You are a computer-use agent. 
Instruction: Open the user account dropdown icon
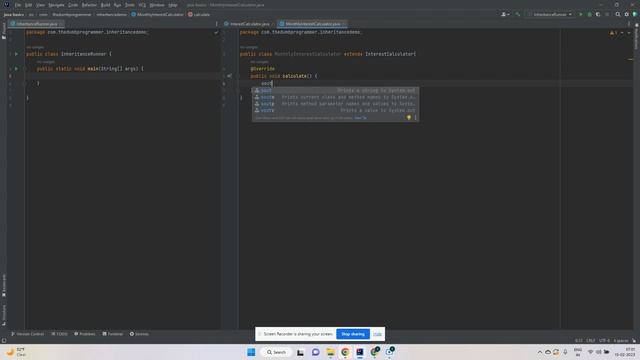point(505,14)
